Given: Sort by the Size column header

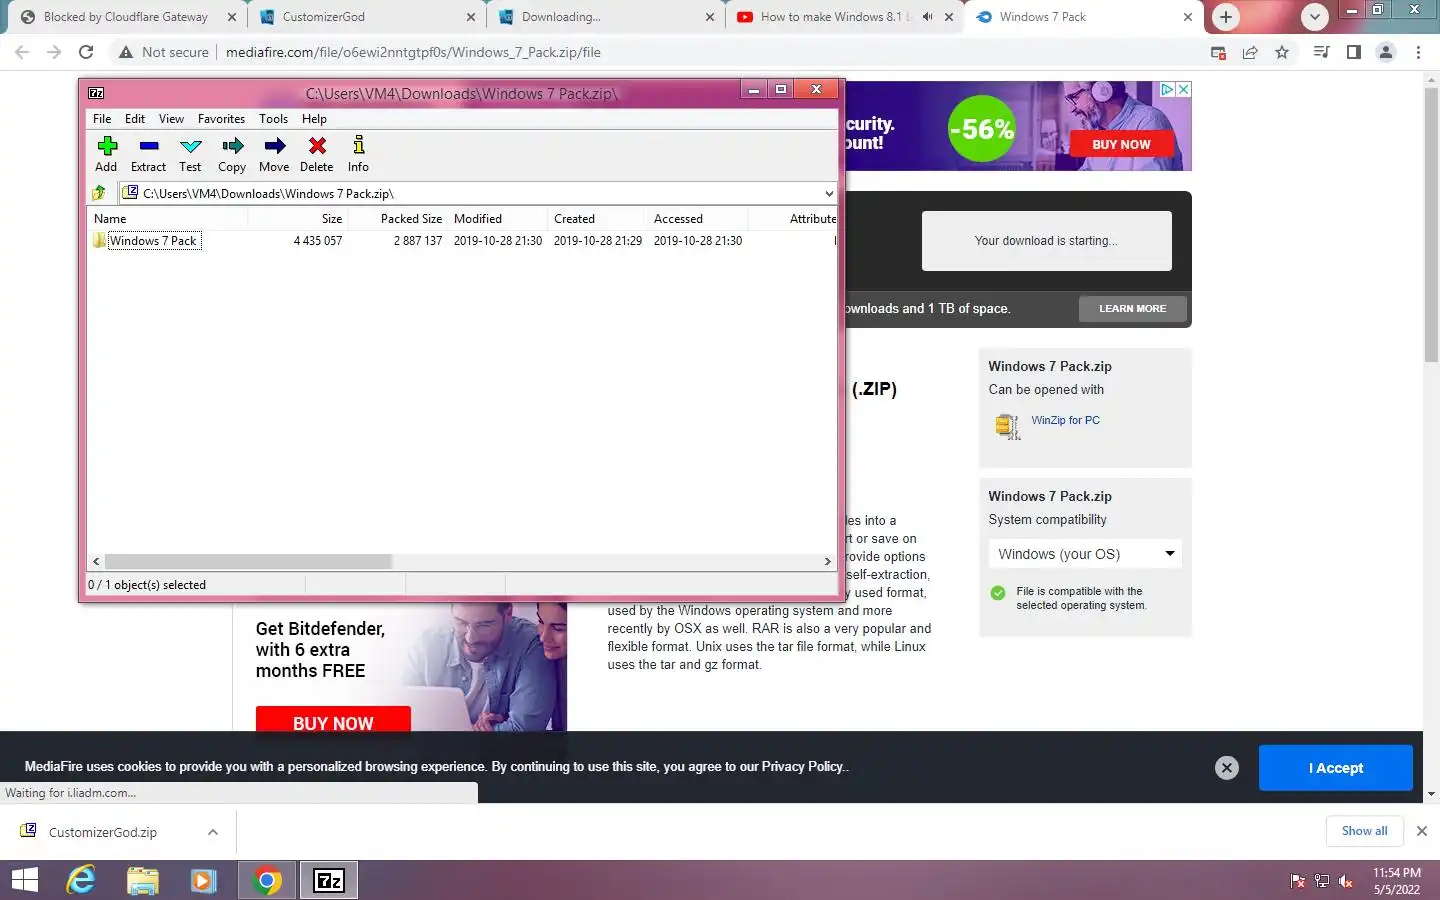Looking at the screenshot, I should click(298, 219).
